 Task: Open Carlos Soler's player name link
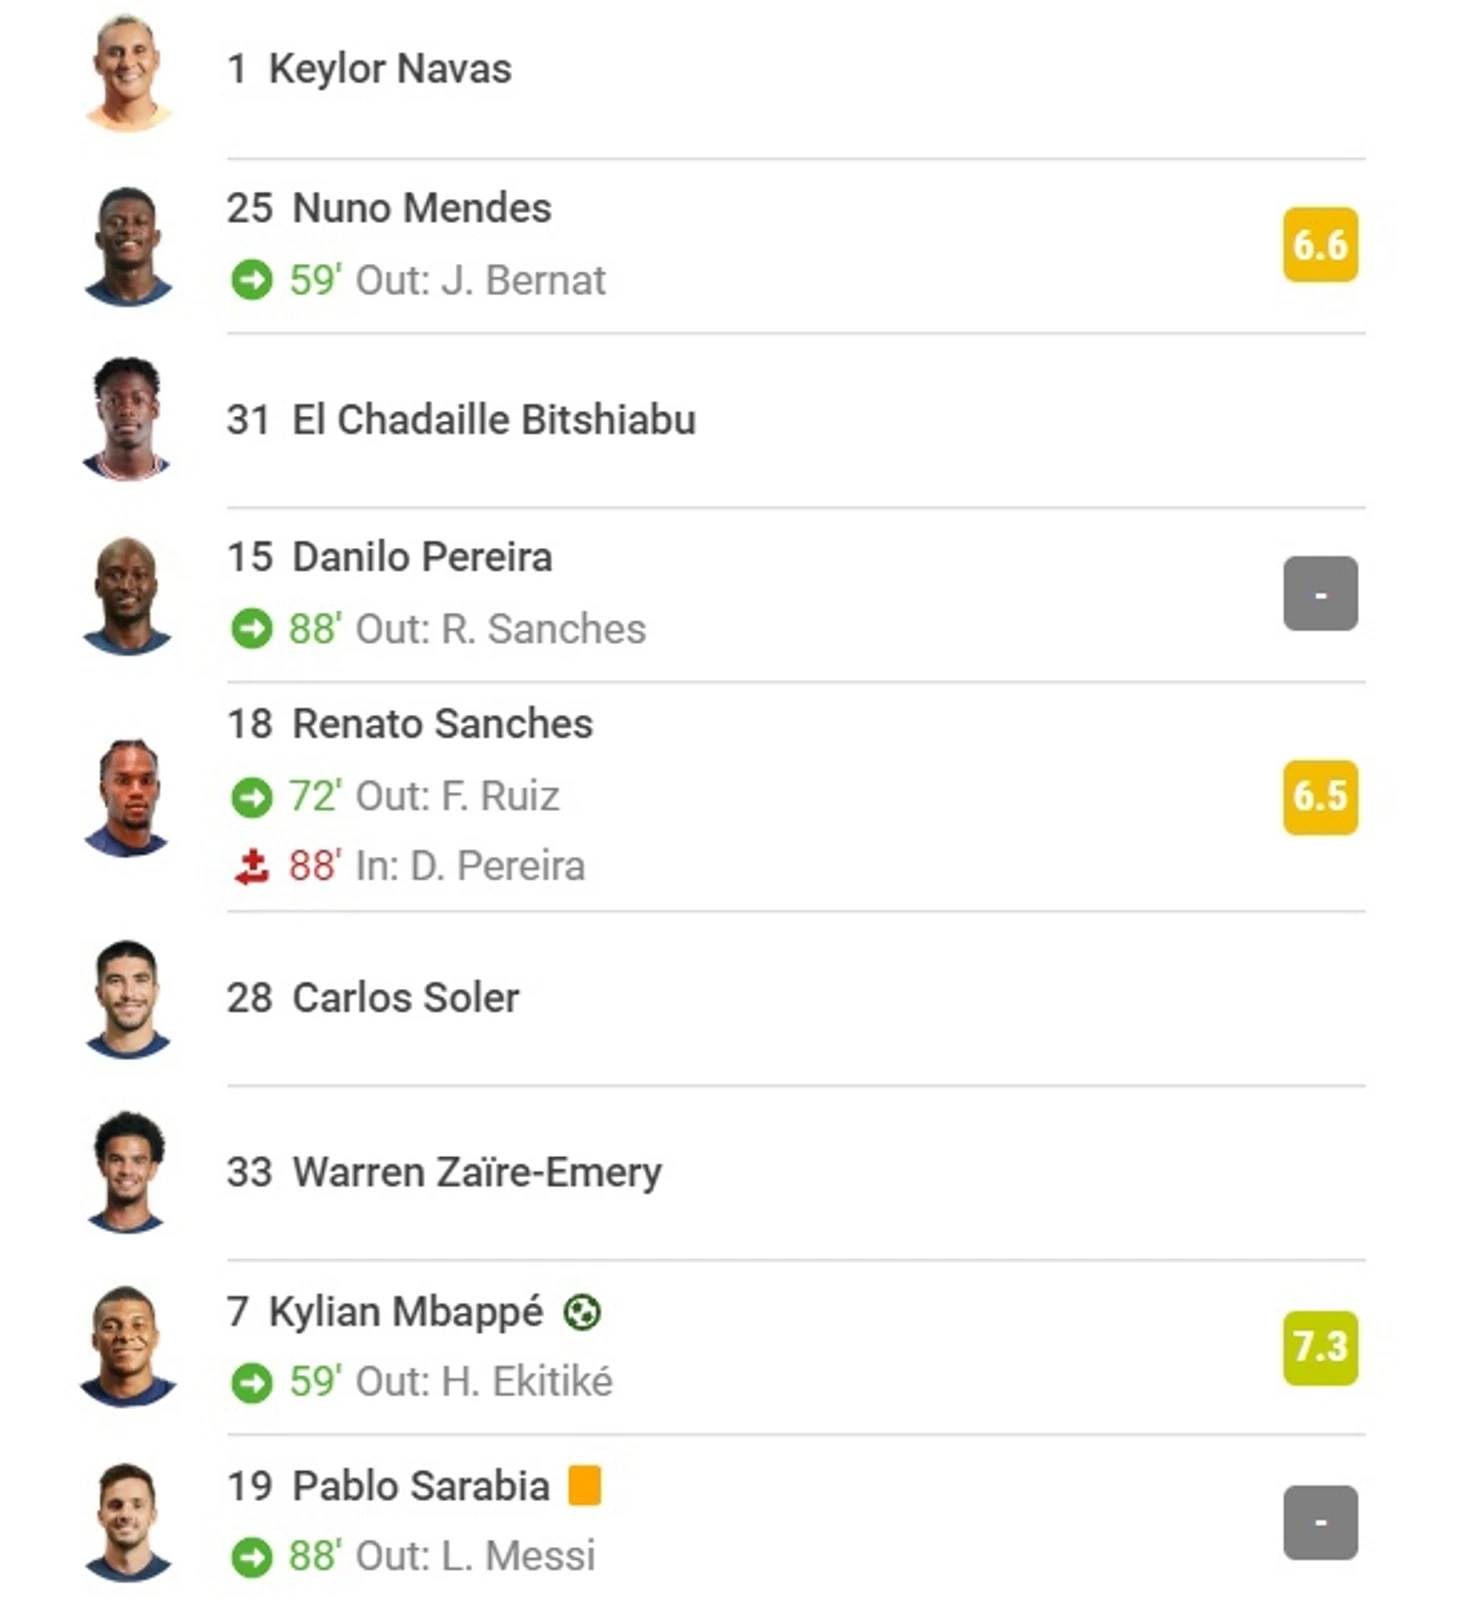(x=406, y=998)
